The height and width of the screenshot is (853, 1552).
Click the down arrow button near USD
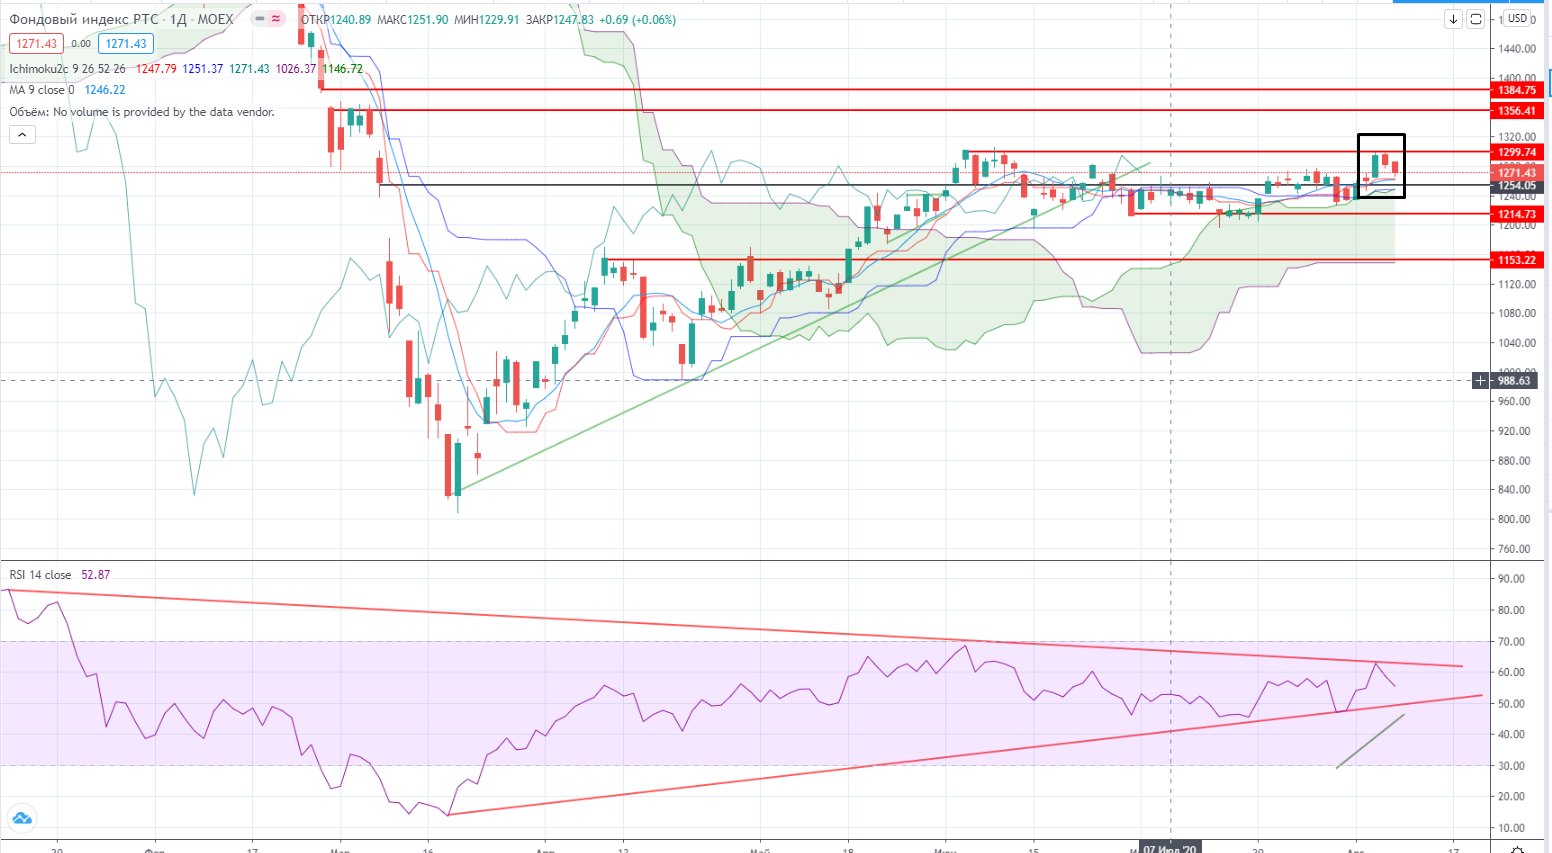pos(1454,19)
